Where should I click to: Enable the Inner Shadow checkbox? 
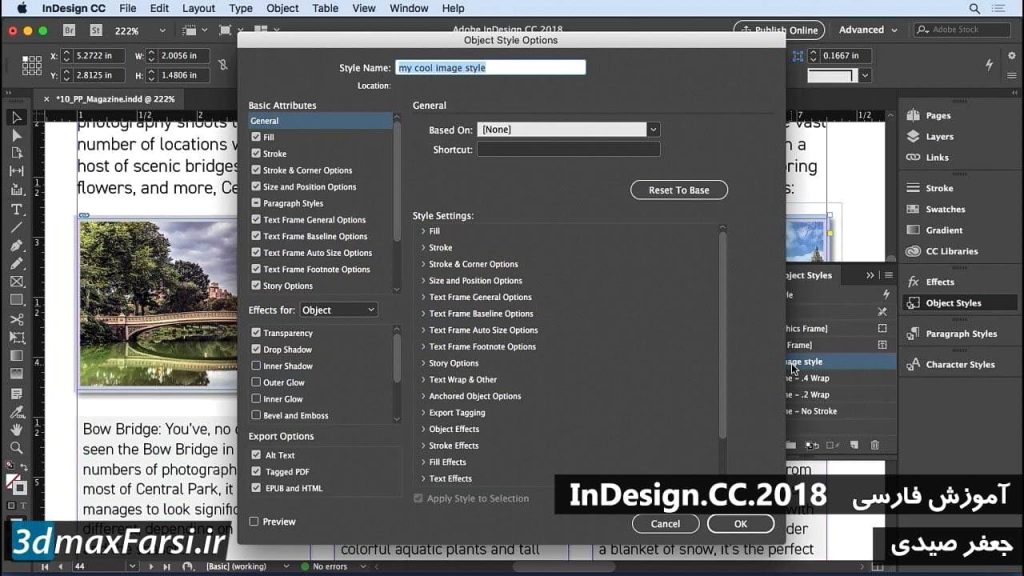tap(255, 365)
